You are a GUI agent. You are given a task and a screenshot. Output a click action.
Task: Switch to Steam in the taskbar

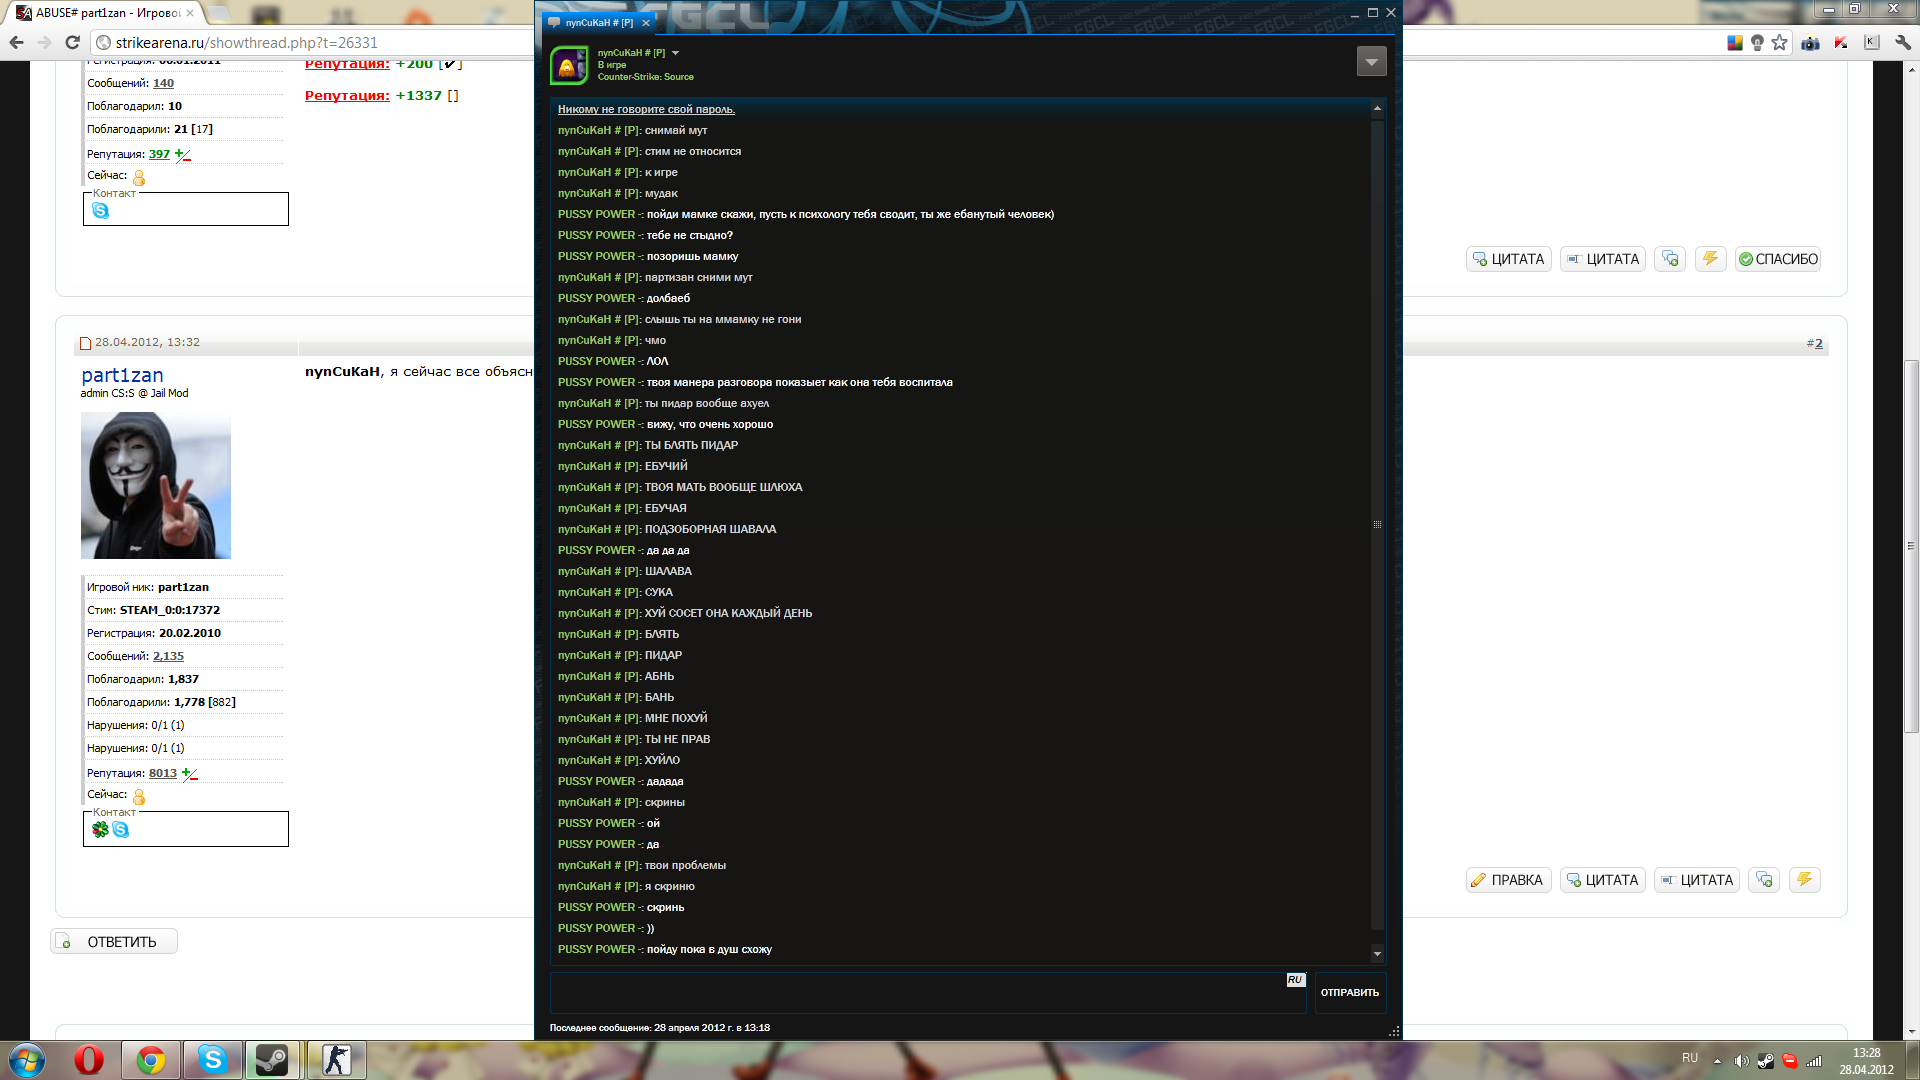272,1060
